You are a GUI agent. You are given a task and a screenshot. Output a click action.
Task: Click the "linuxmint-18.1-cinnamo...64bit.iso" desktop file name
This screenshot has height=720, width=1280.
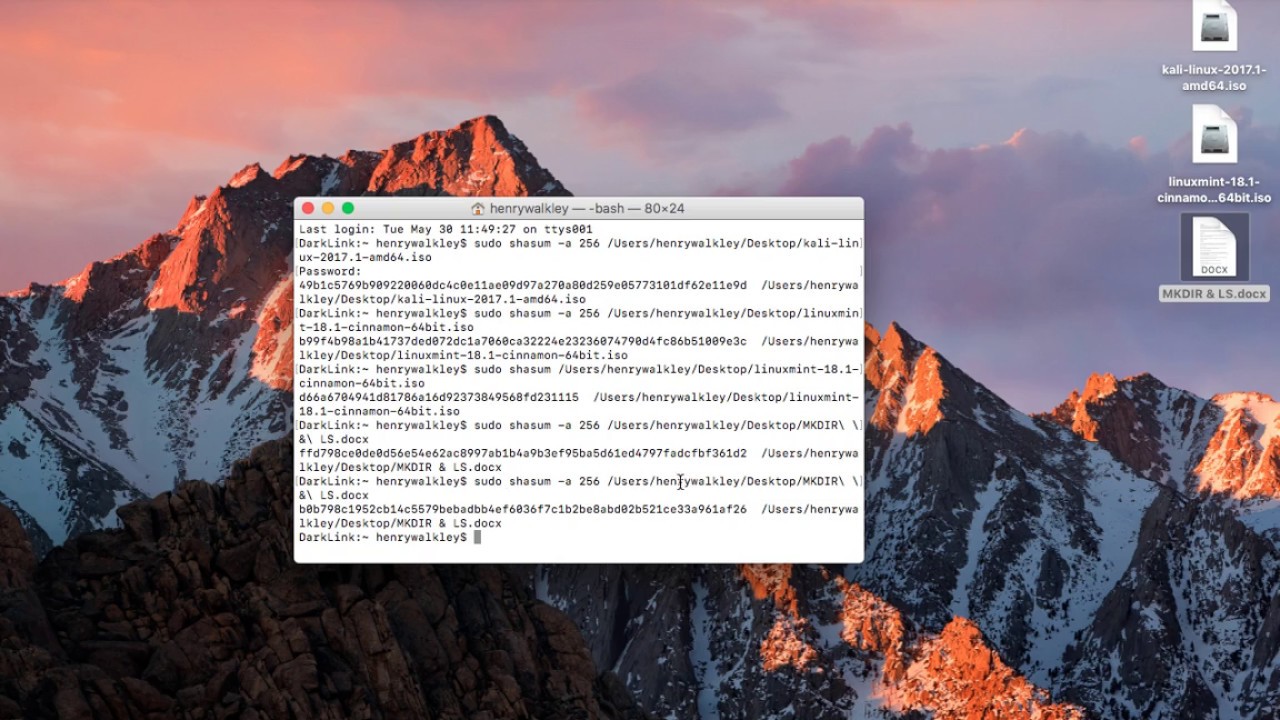(x=1214, y=189)
